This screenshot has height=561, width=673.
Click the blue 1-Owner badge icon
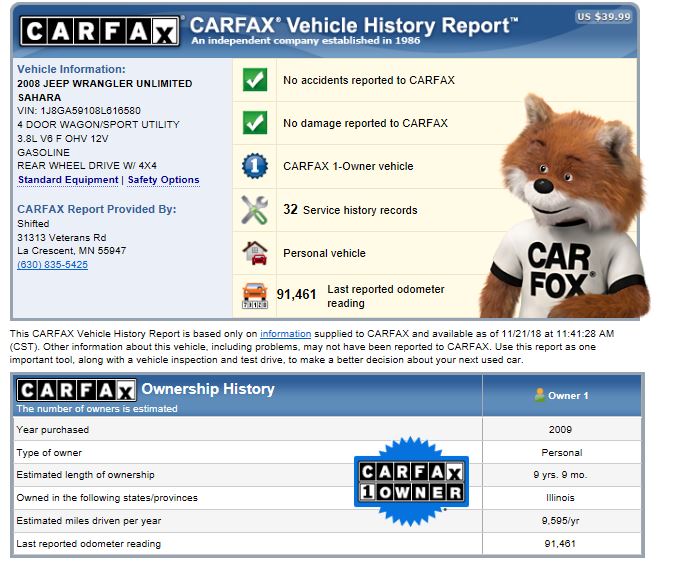click(255, 166)
